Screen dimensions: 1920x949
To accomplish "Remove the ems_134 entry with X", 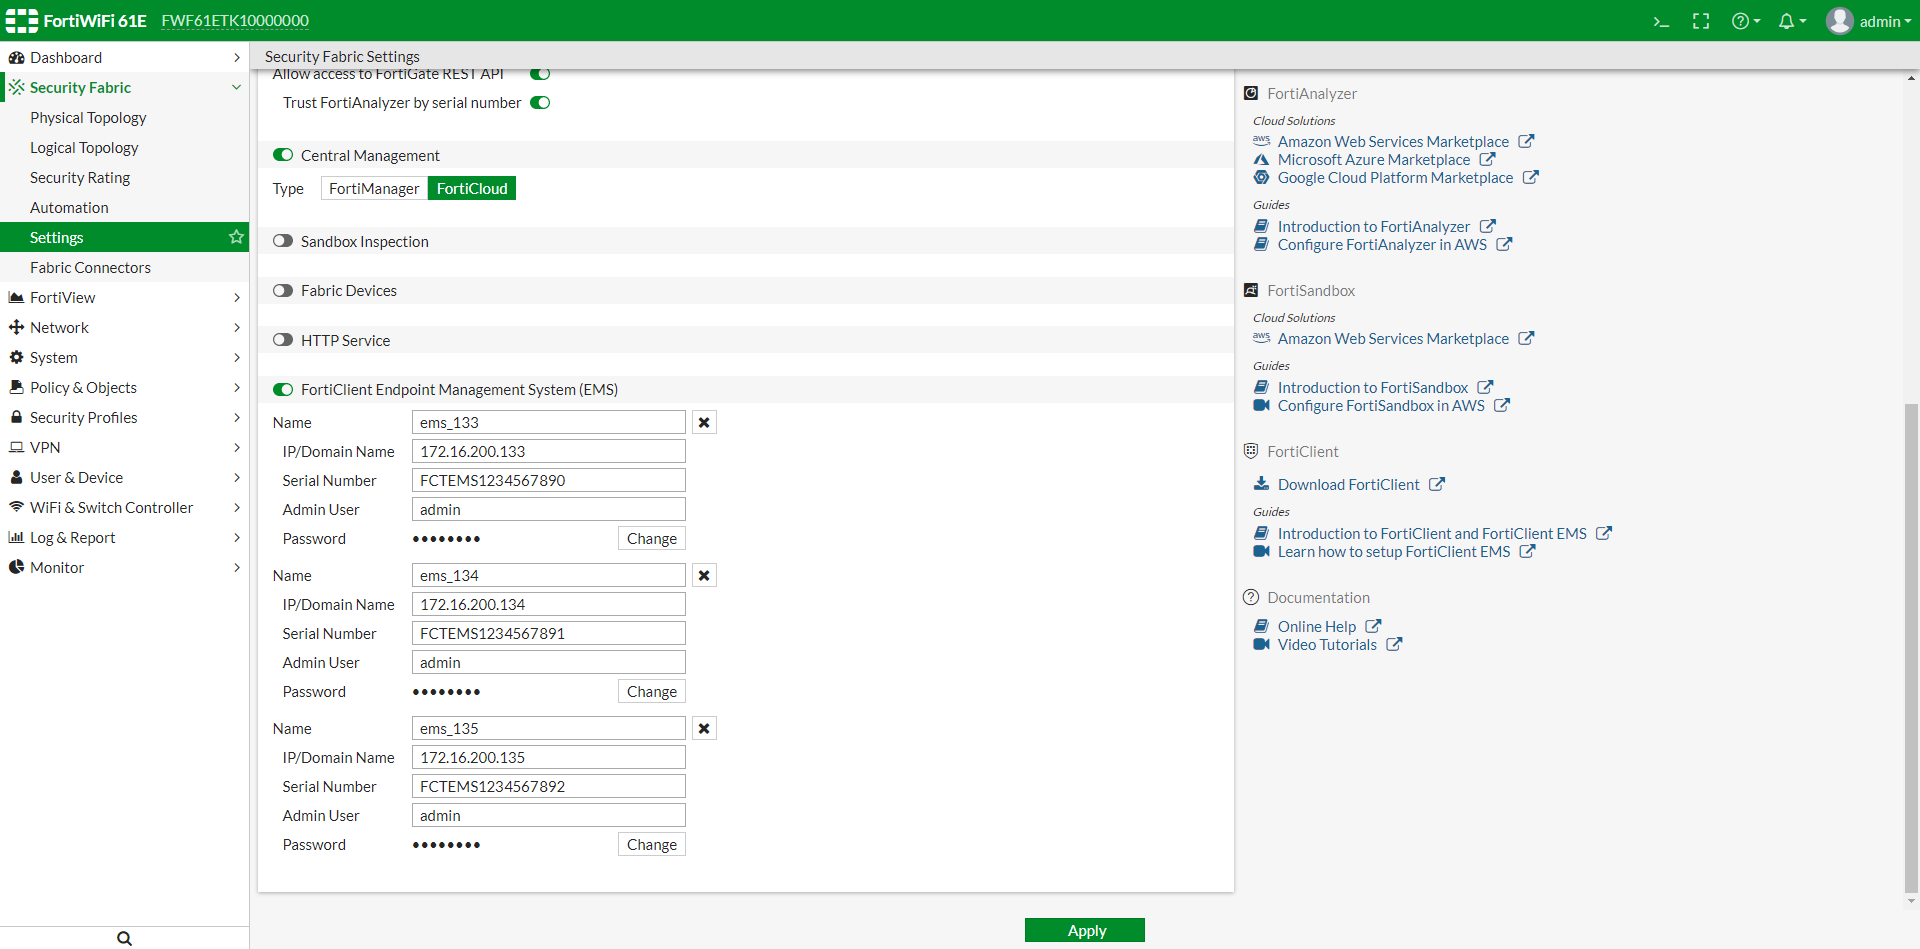I will [704, 575].
